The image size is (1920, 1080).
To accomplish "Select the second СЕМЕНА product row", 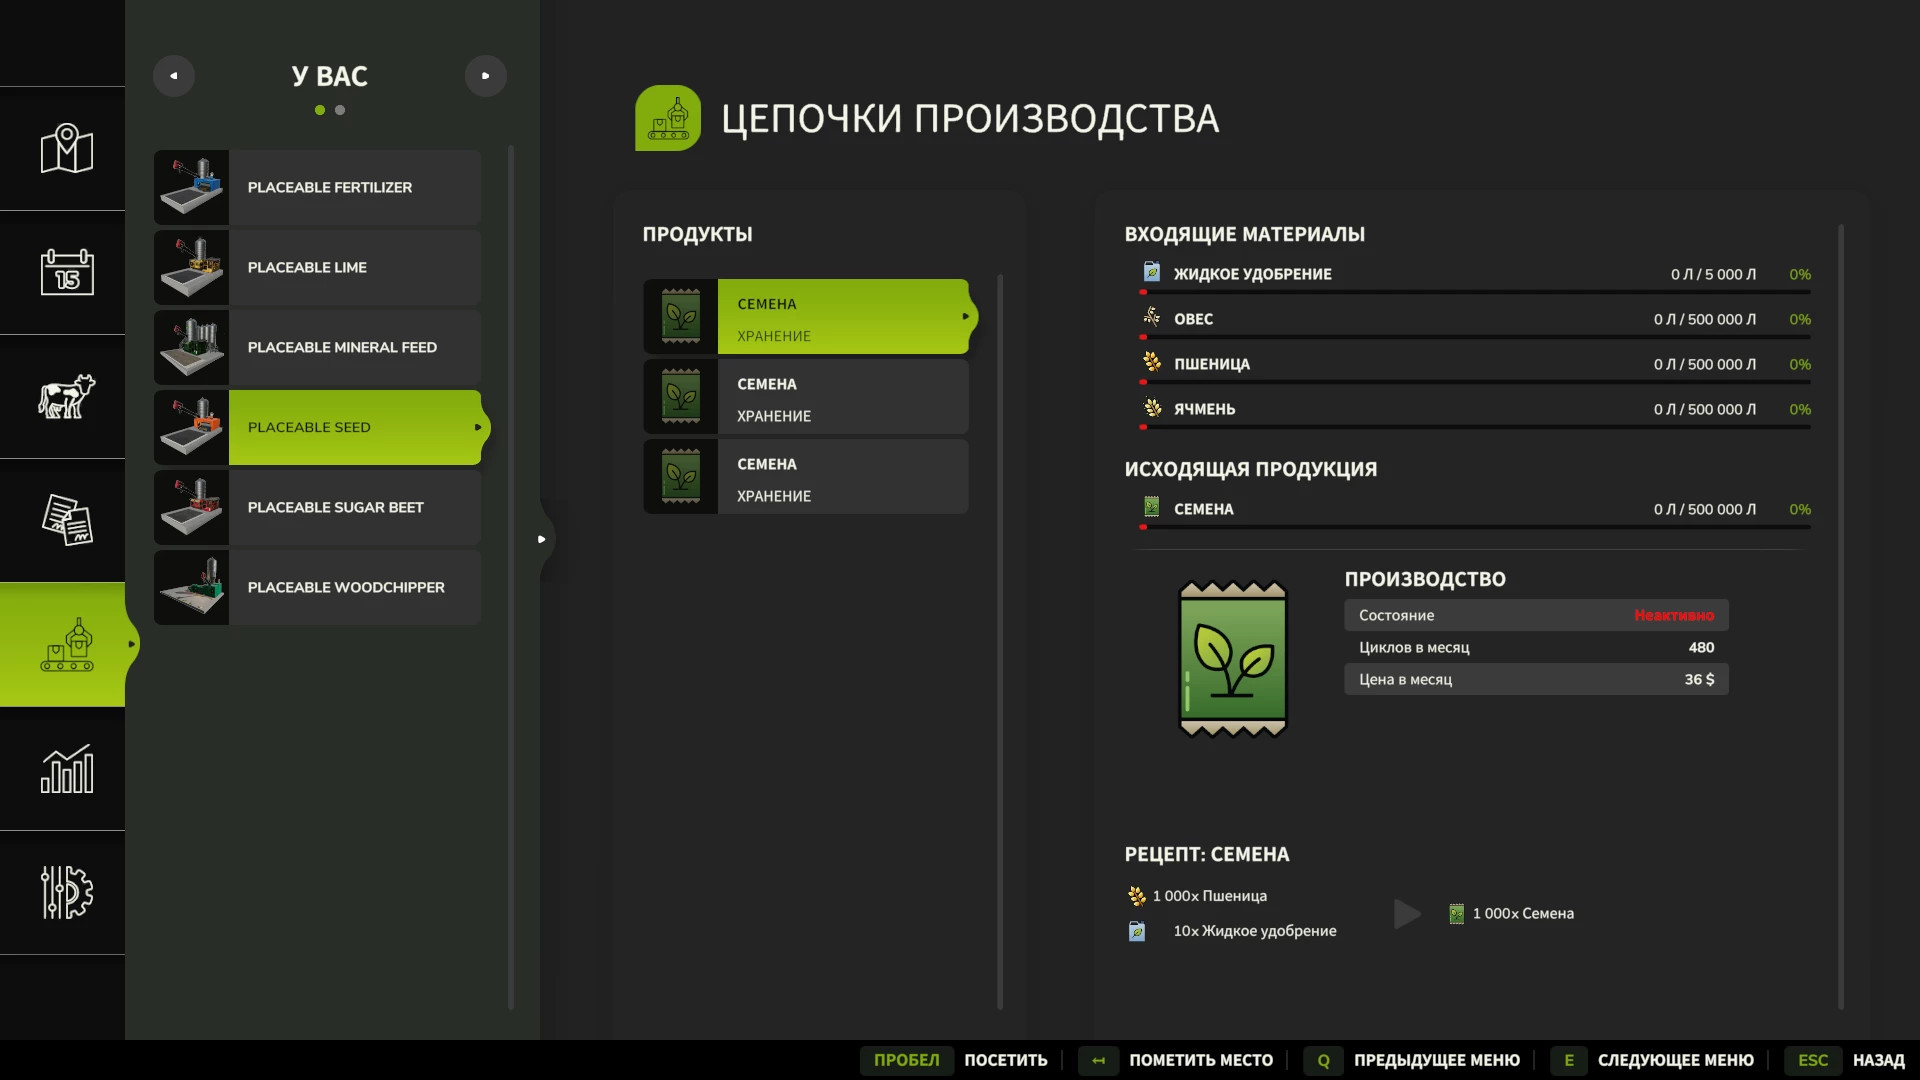I will (806, 397).
